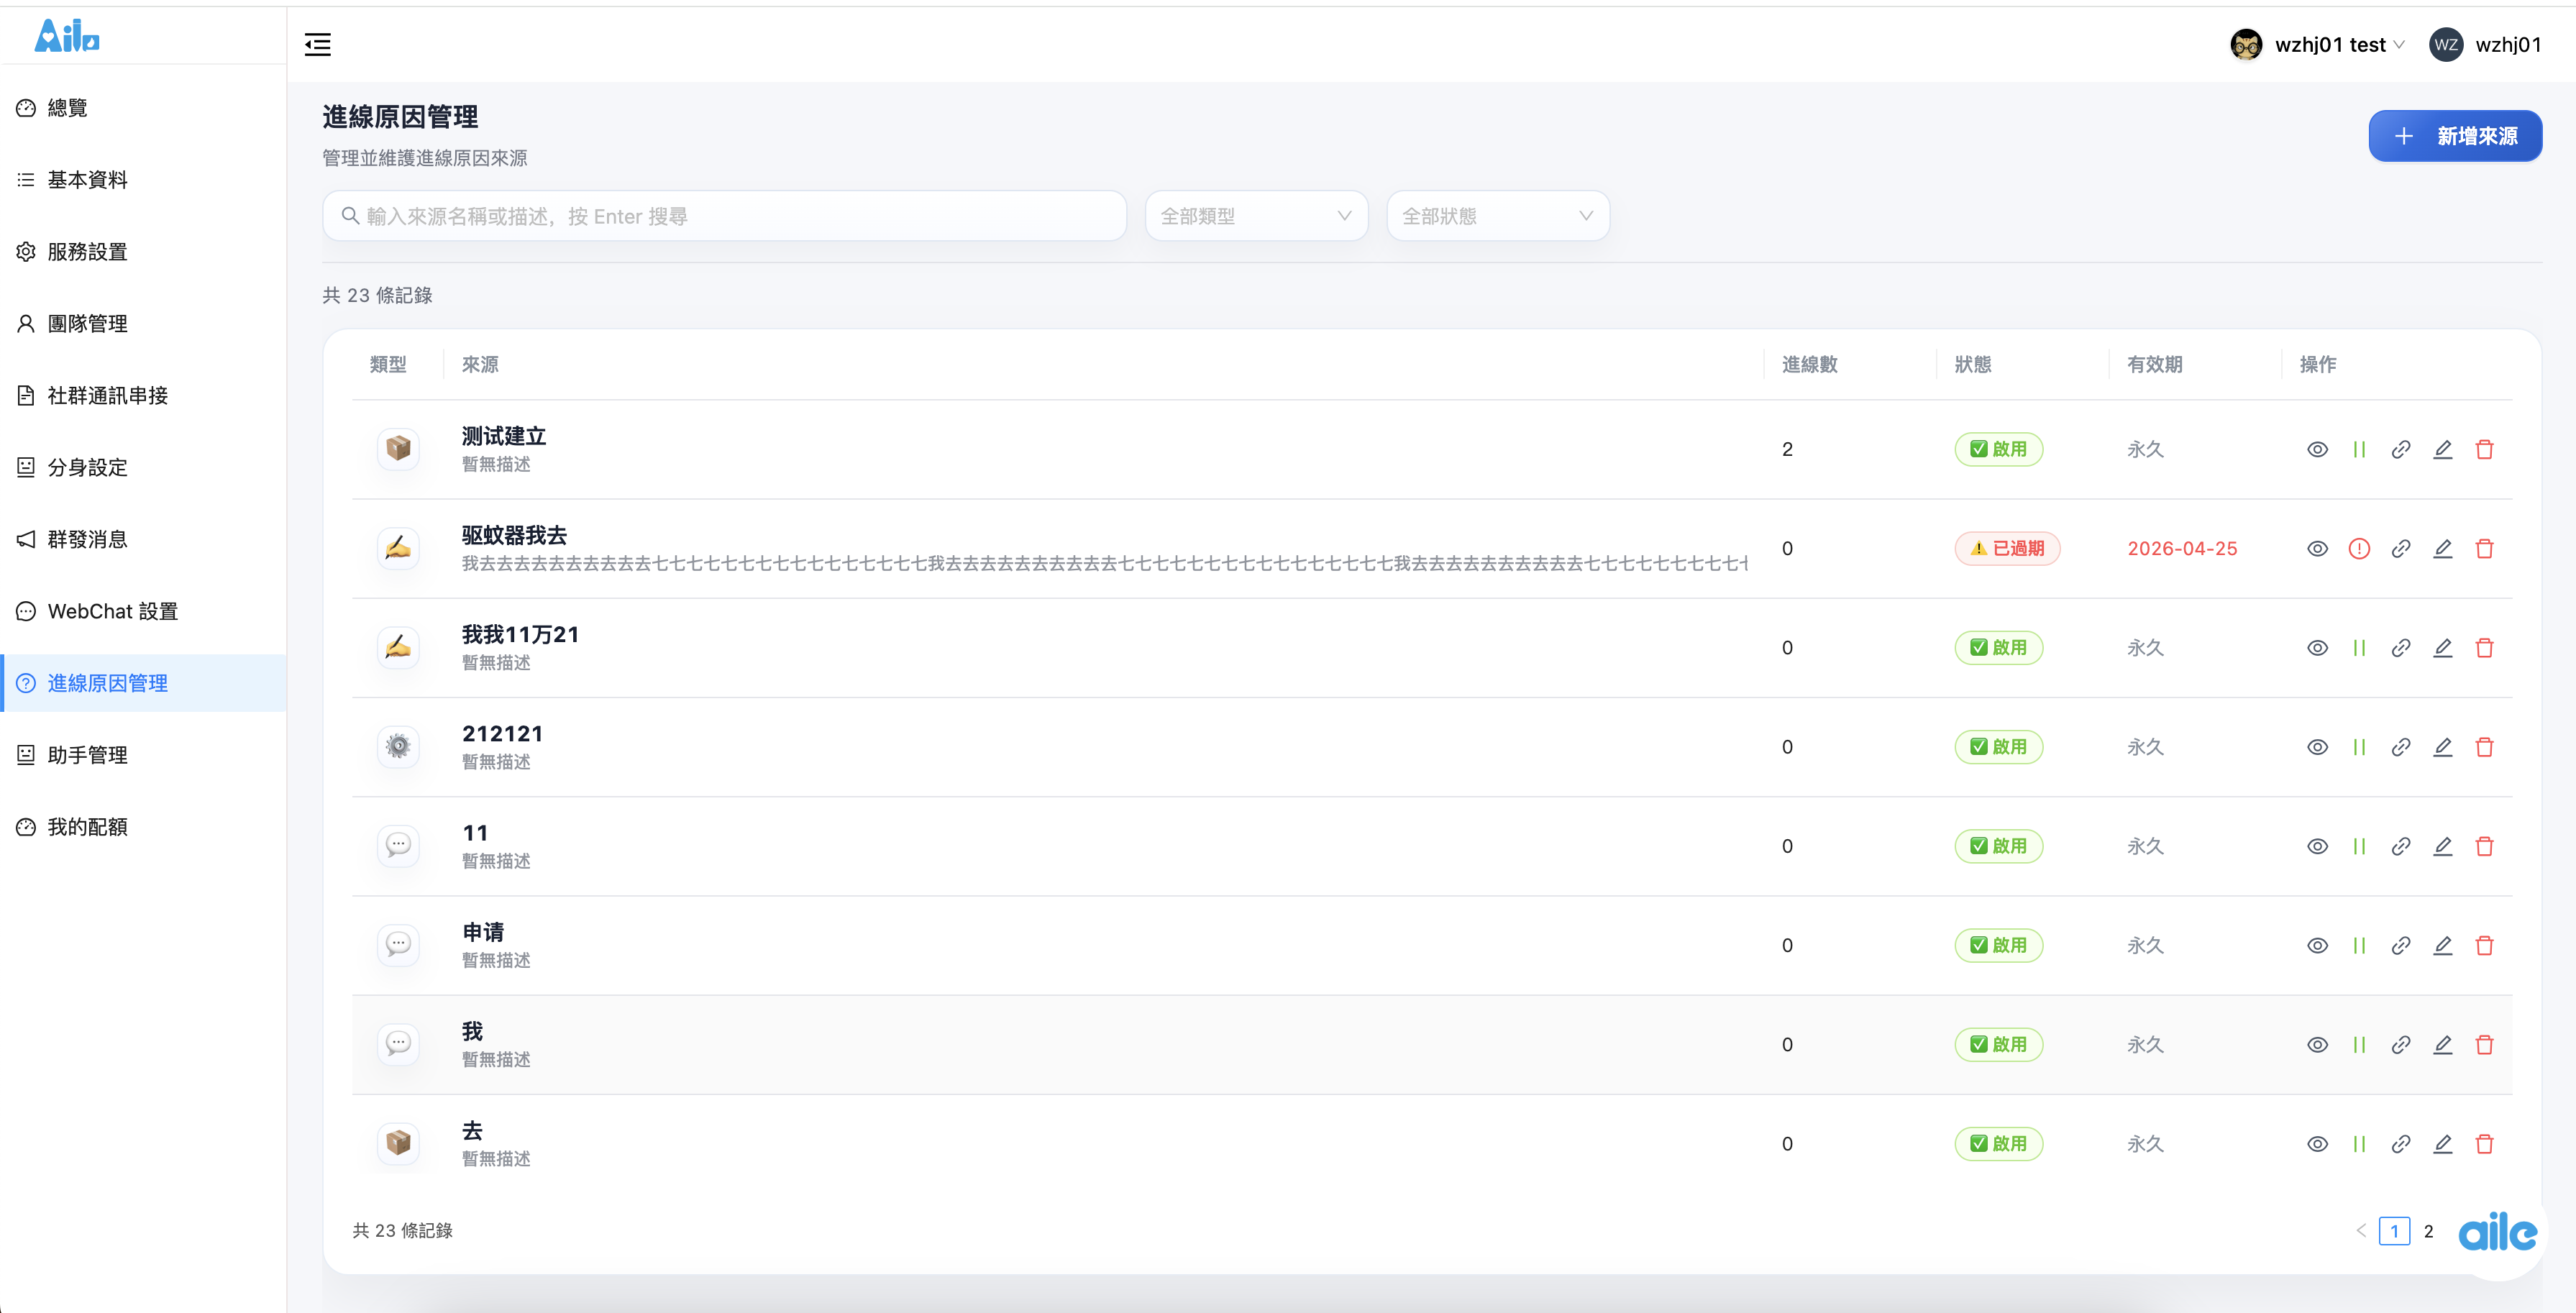Image resolution: width=2576 pixels, height=1313 pixels.
Task: Click the edit icon in 去 row
Action: tap(2442, 1144)
